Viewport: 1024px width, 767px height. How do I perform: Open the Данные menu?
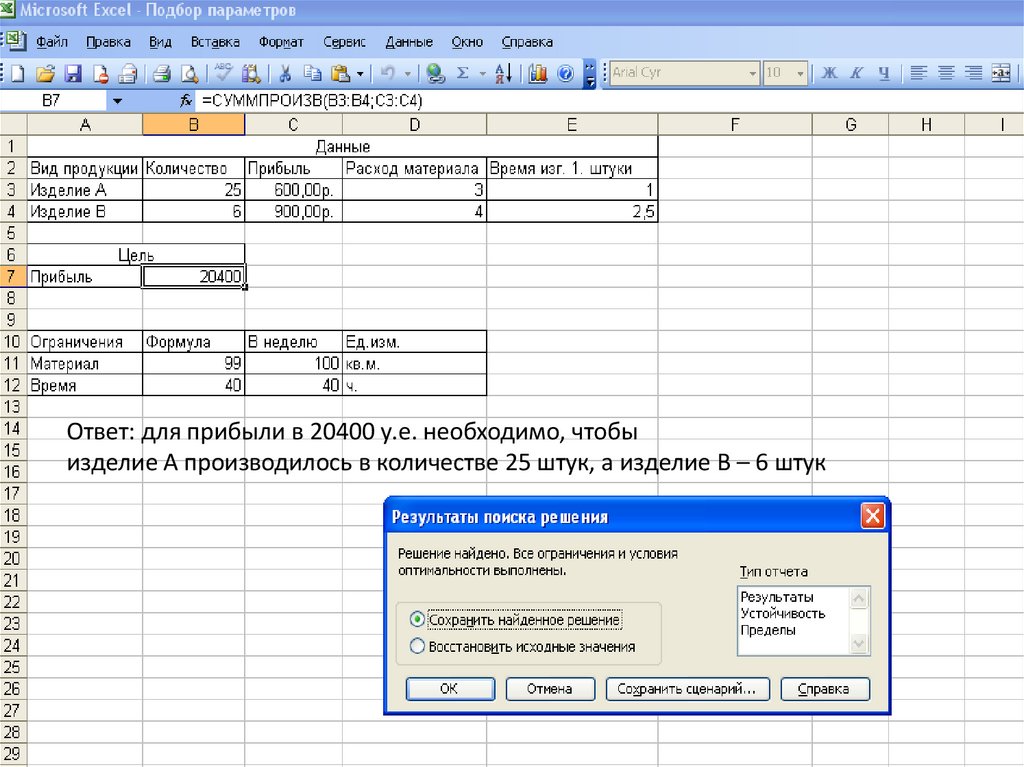408,42
